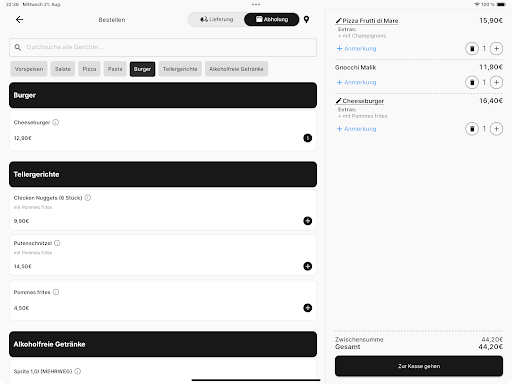512x384 pixels.
Task: Delete Cheeseburger from cart
Action: (472, 129)
